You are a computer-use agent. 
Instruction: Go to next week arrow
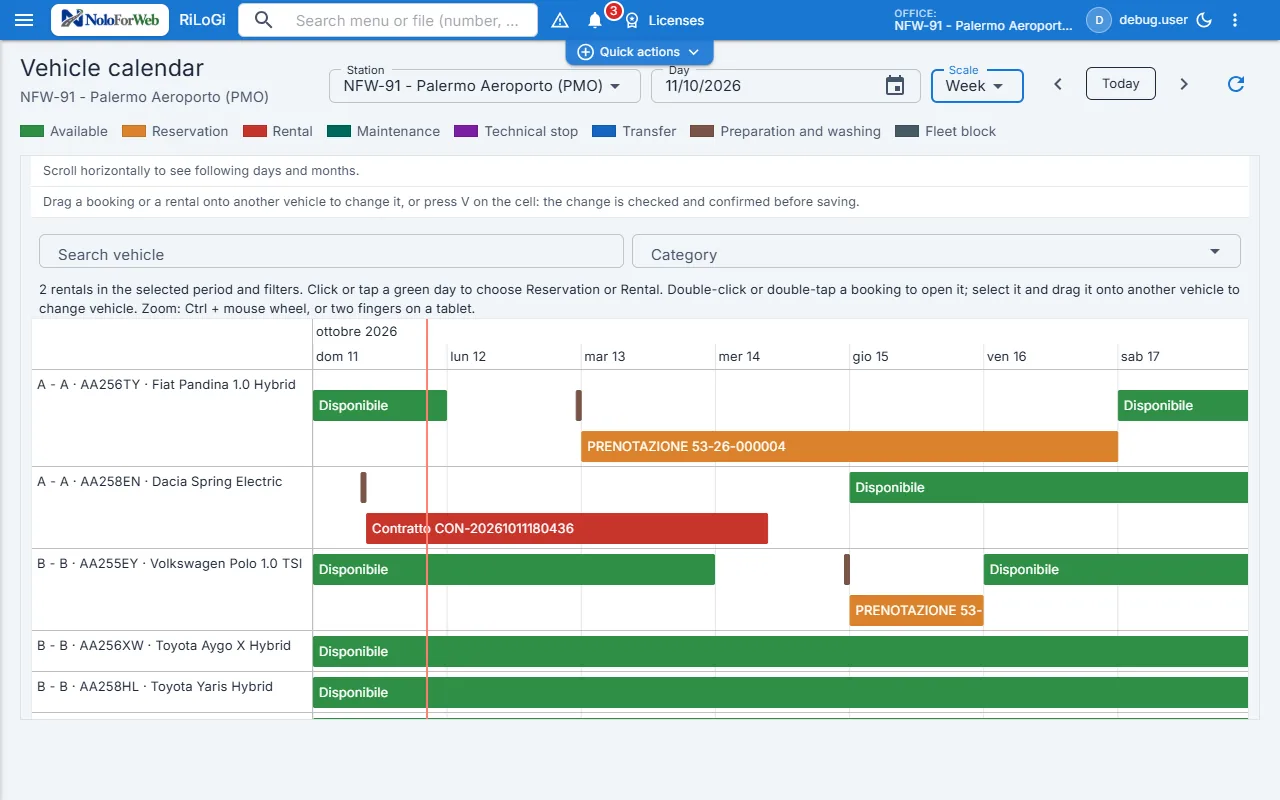point(1184,84)
